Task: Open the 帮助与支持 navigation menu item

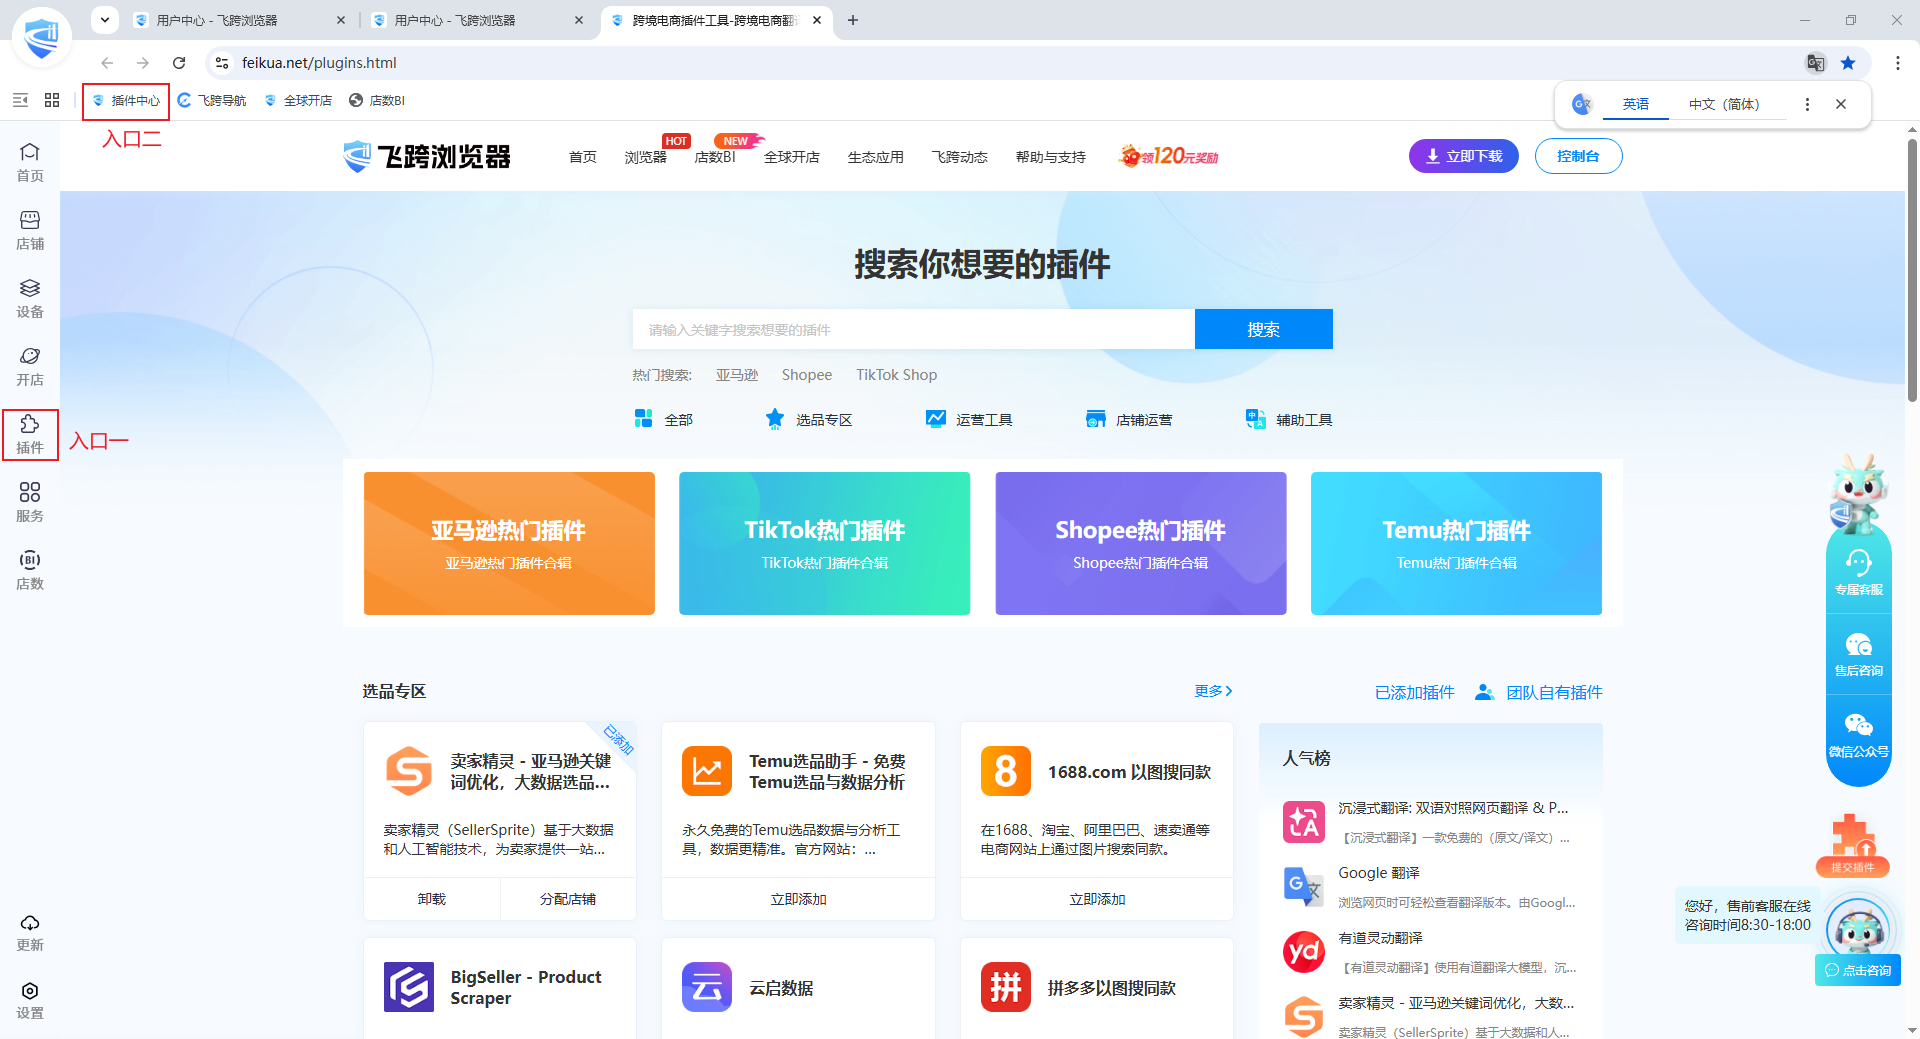Action: pyautogui.click(x=1051, y=157)
